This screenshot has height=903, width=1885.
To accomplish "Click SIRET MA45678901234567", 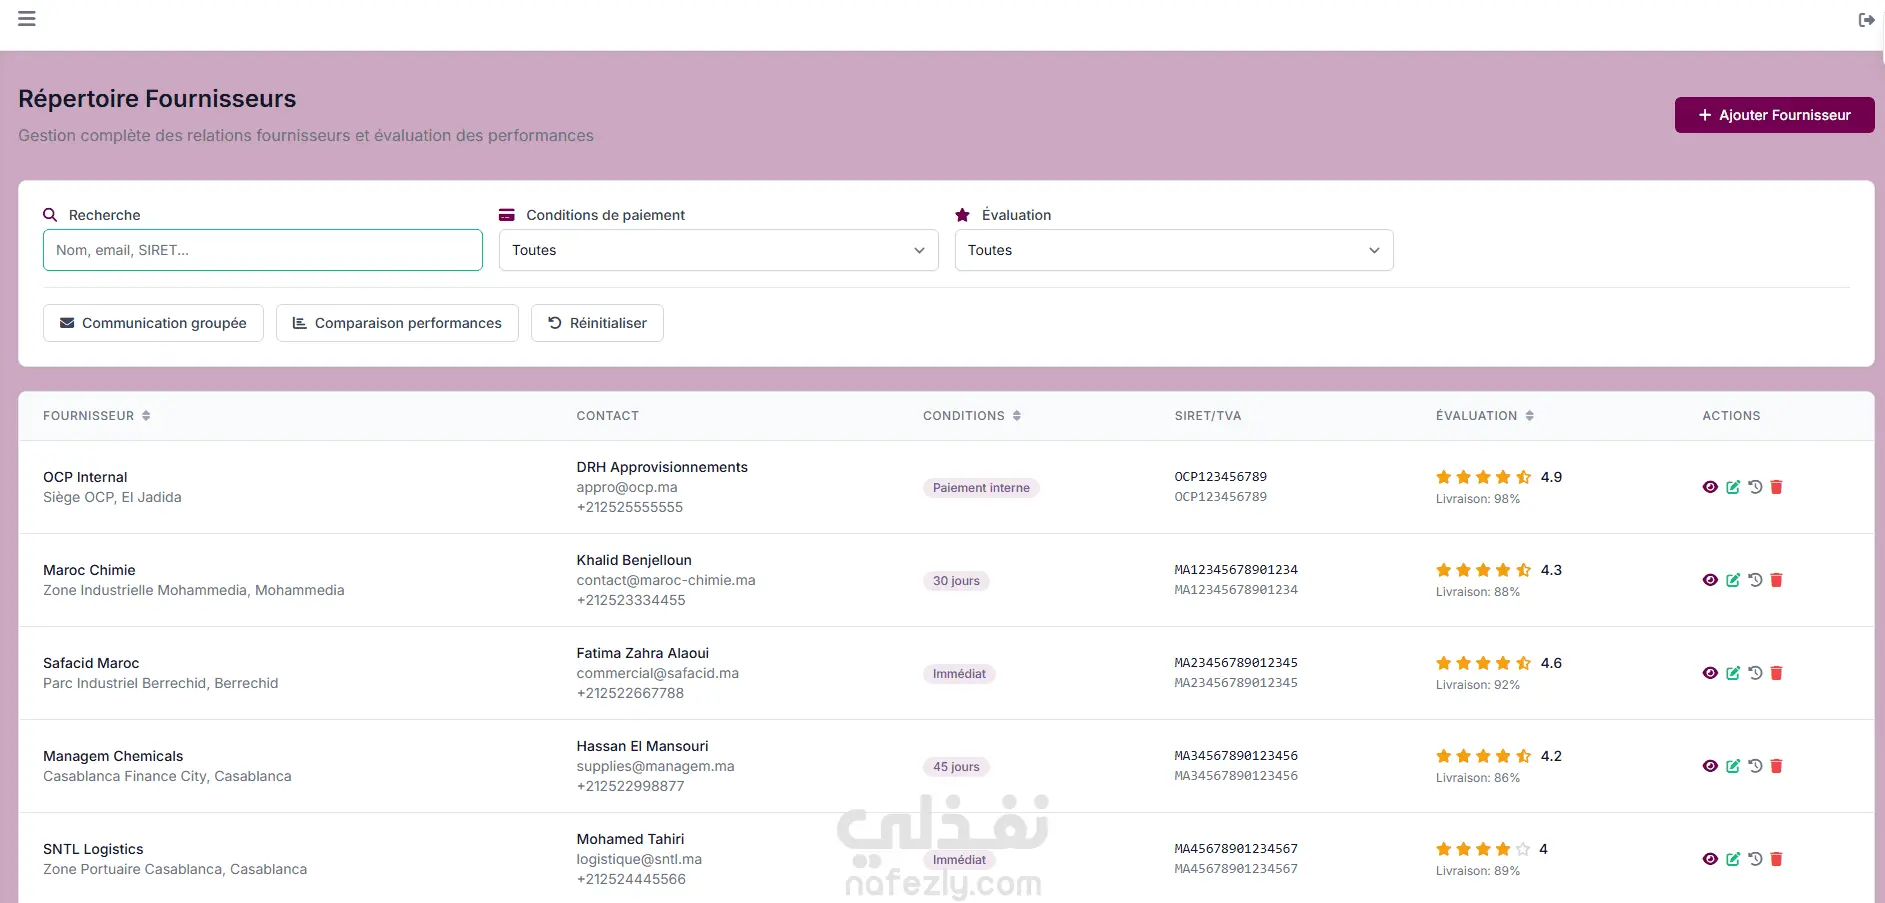I will 1236,849.
